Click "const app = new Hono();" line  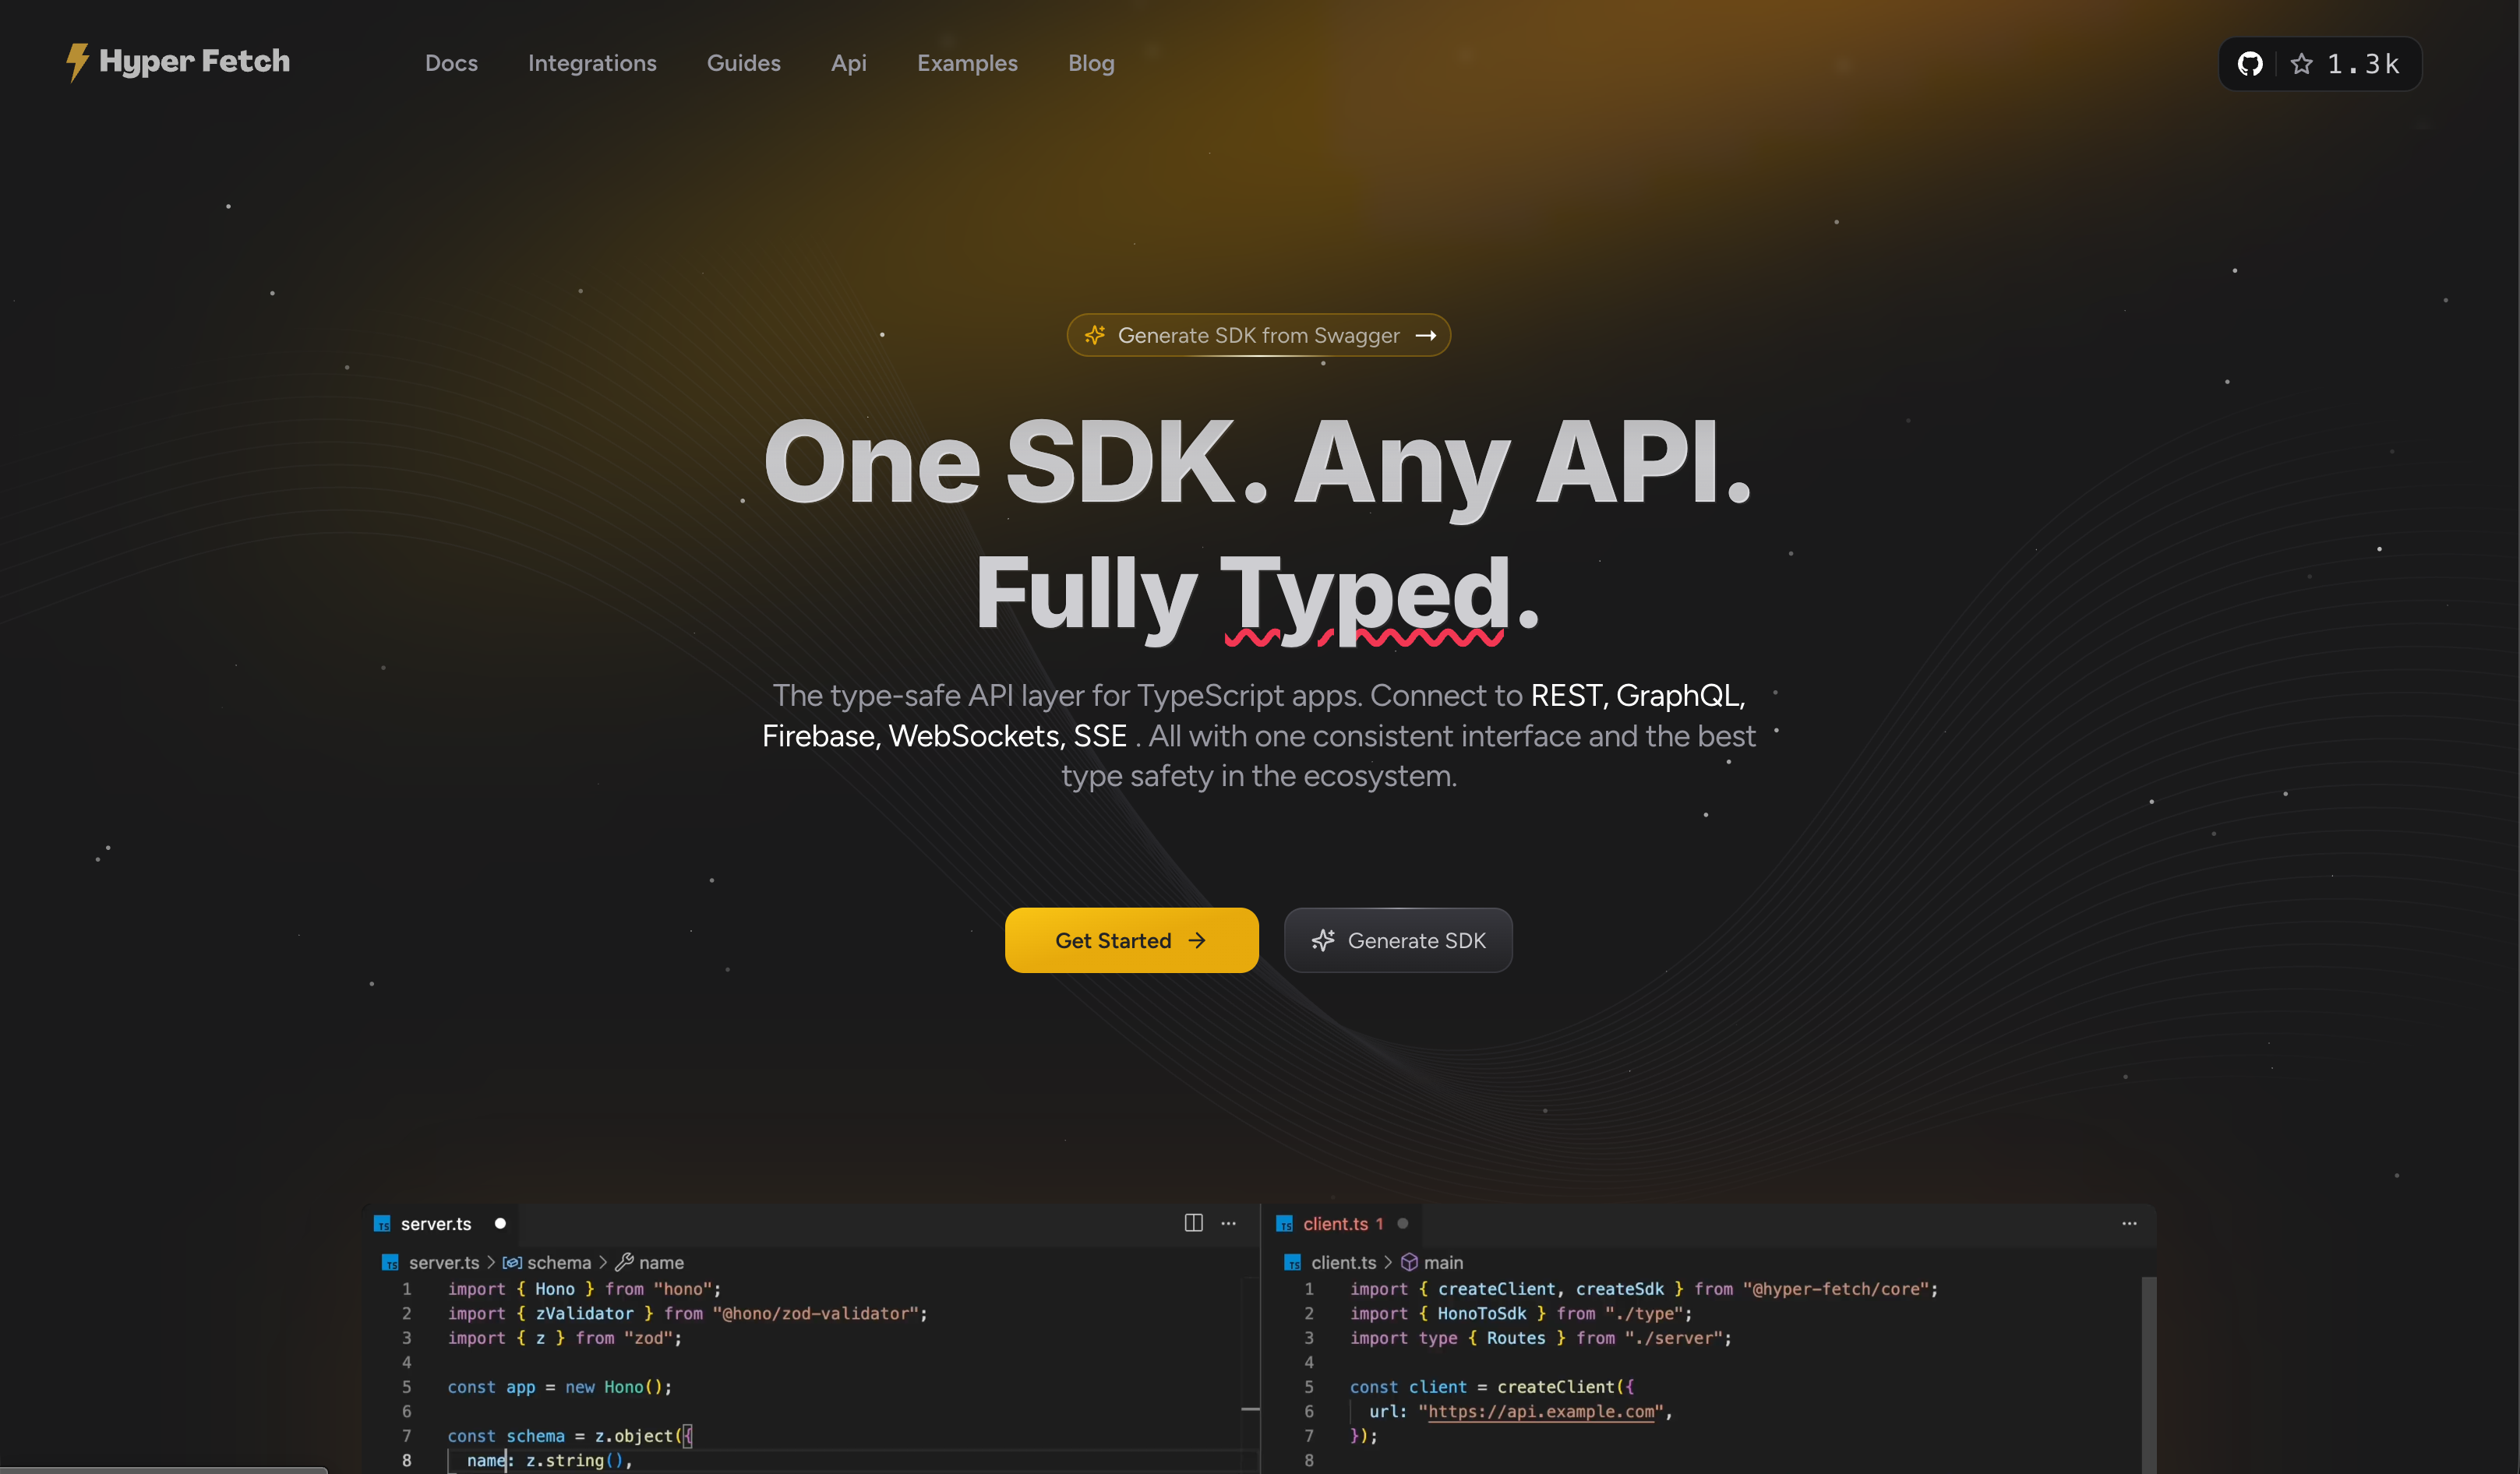point(560,1387)
